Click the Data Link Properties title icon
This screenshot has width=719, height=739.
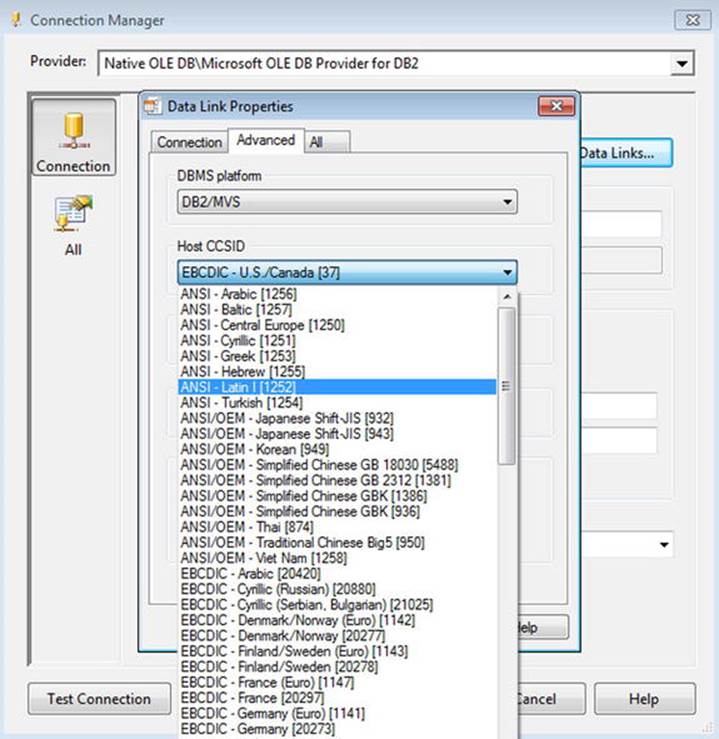point(152,106)
